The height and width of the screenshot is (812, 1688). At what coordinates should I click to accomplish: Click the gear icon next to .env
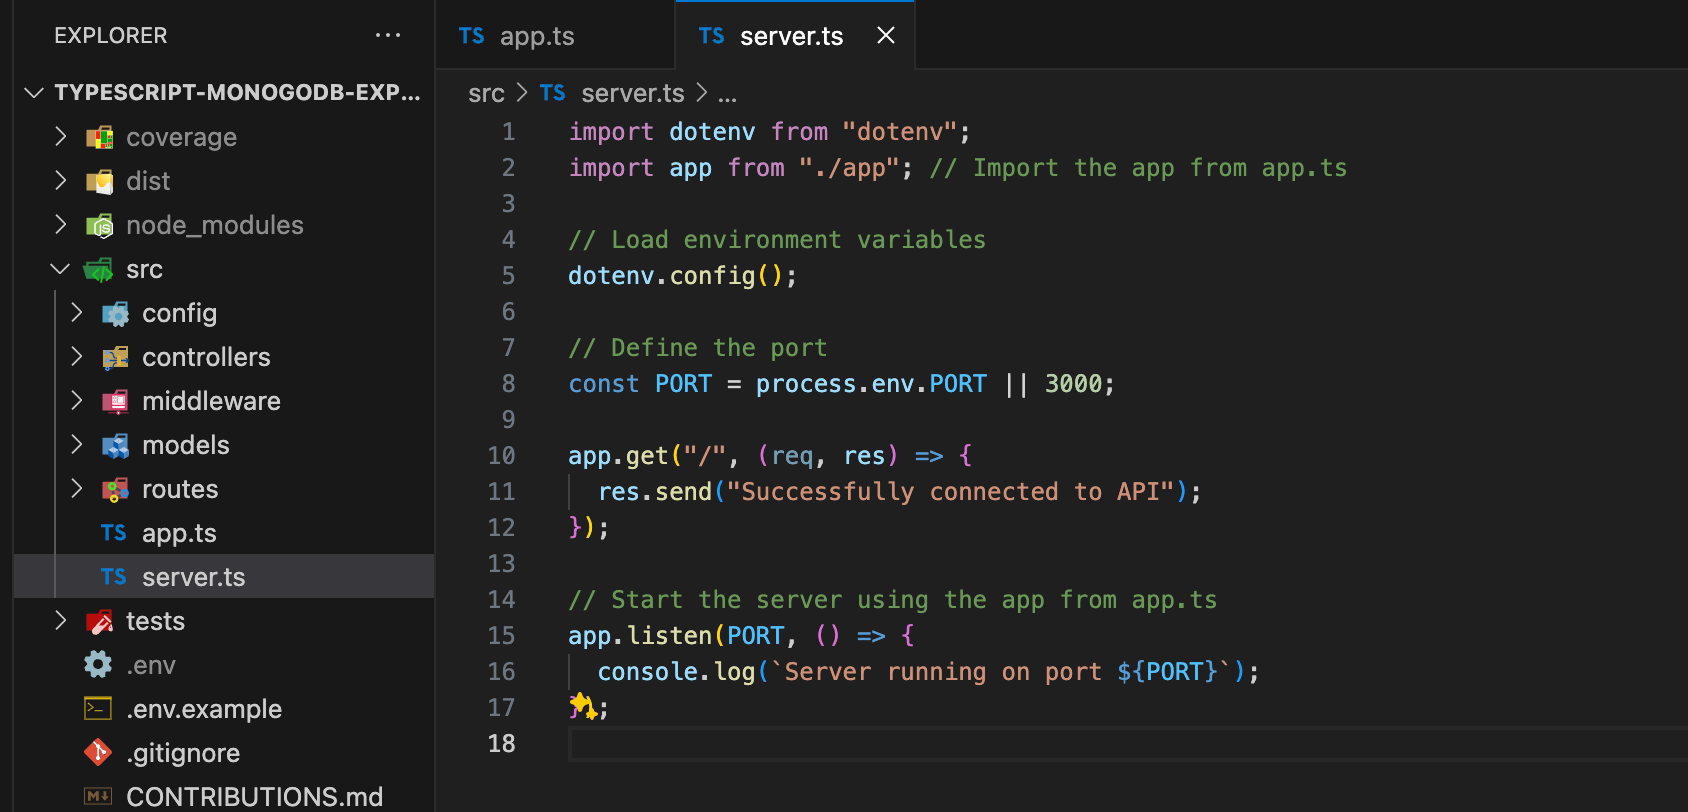[x=98, y=665]
